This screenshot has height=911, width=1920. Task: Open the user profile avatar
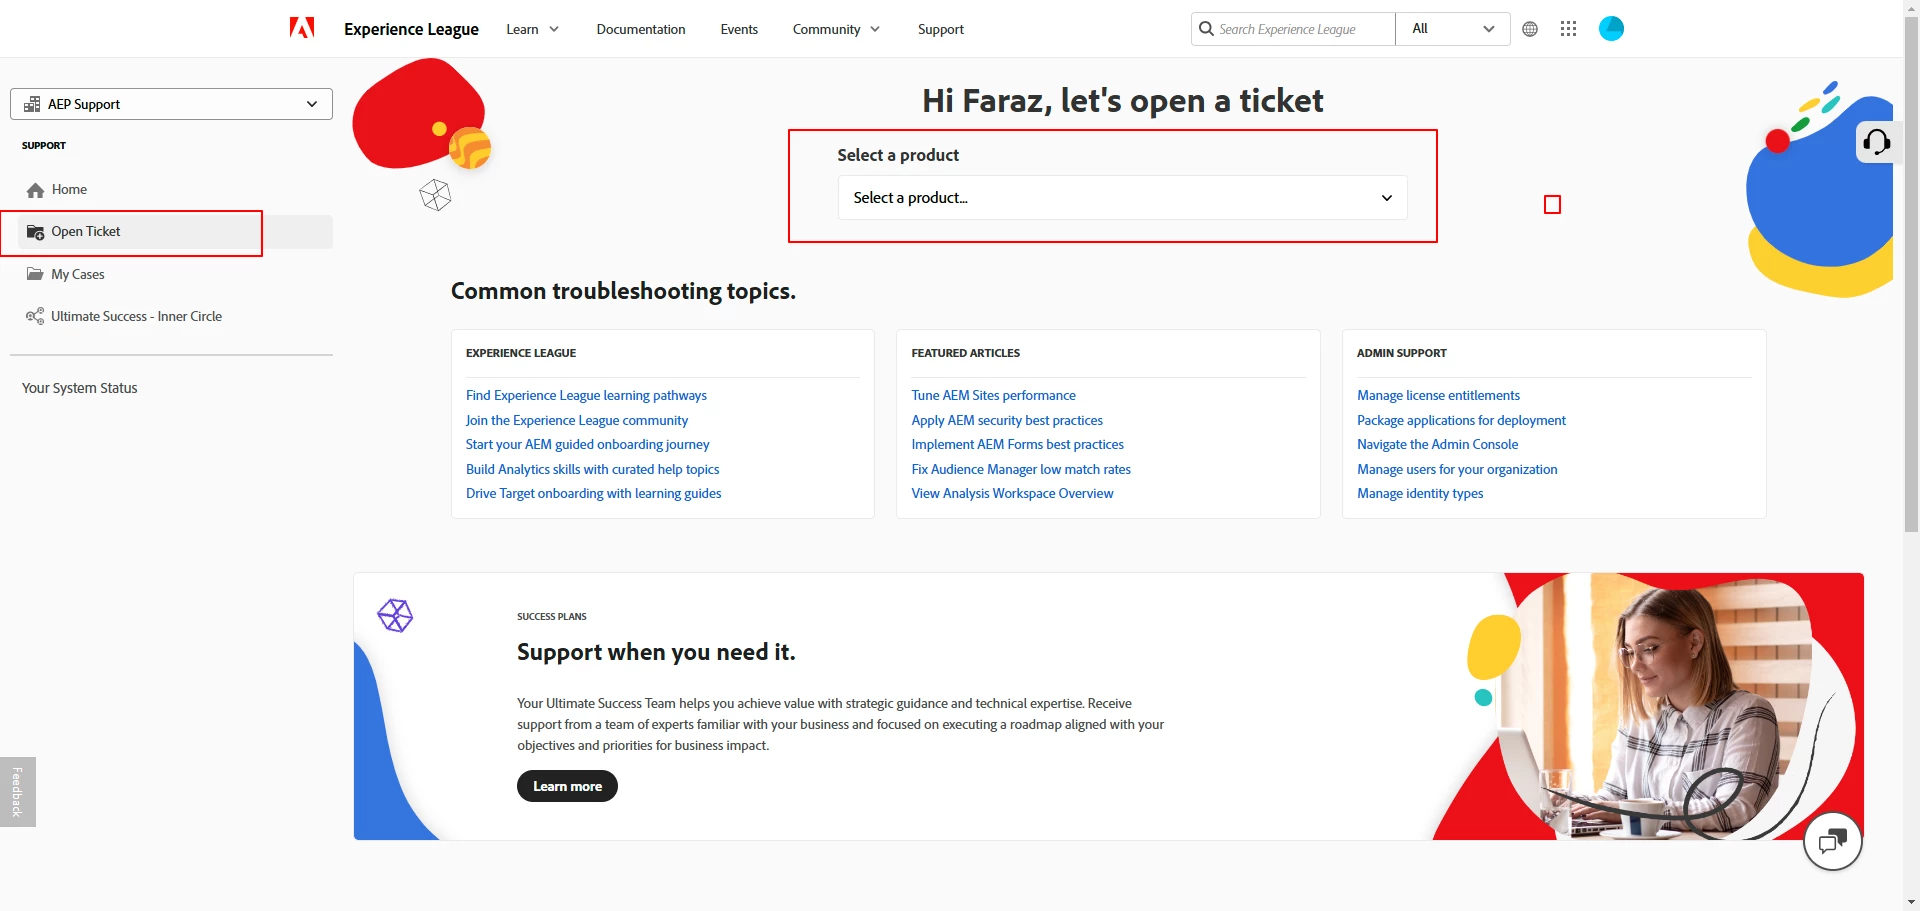tap(1611, 29)
